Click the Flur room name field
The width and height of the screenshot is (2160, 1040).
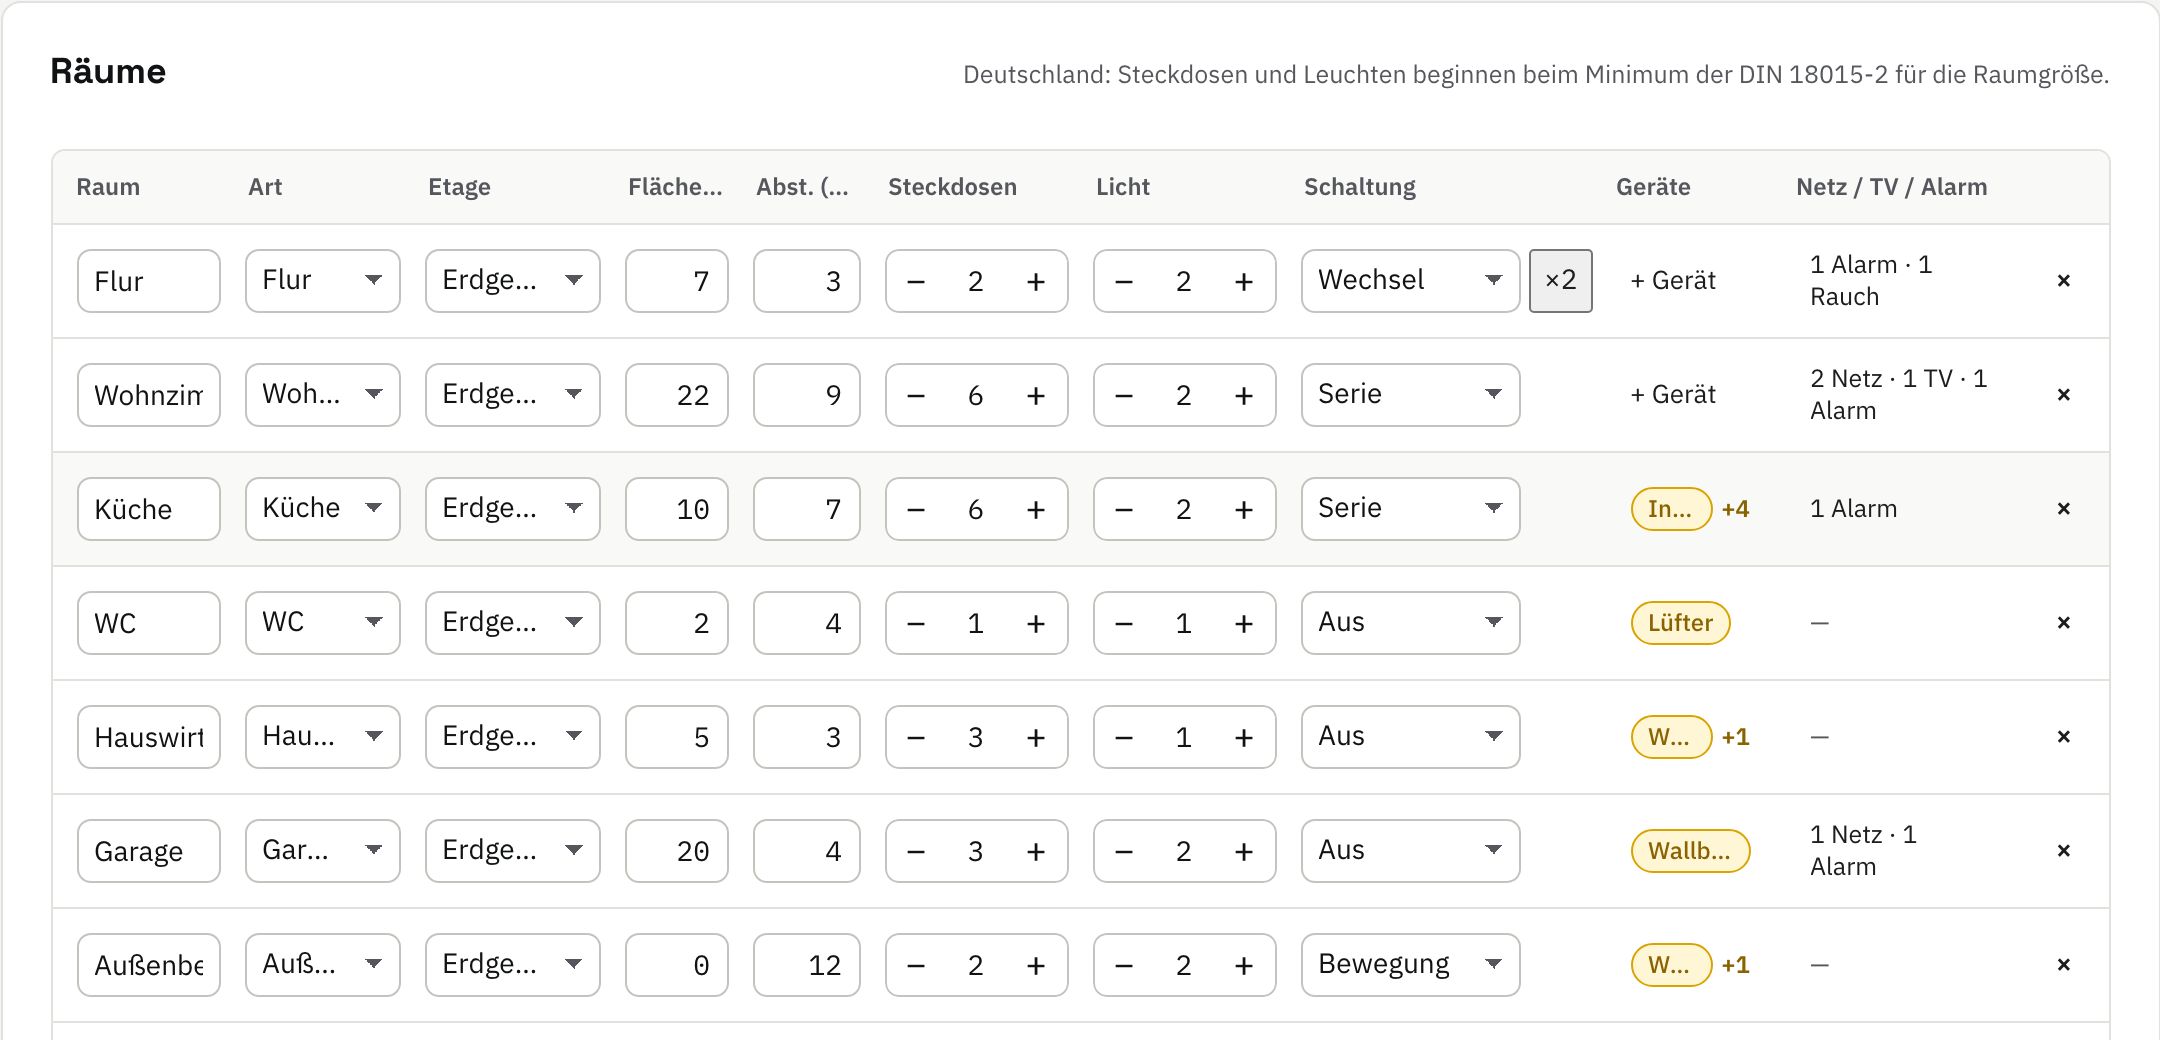[149, 281]
